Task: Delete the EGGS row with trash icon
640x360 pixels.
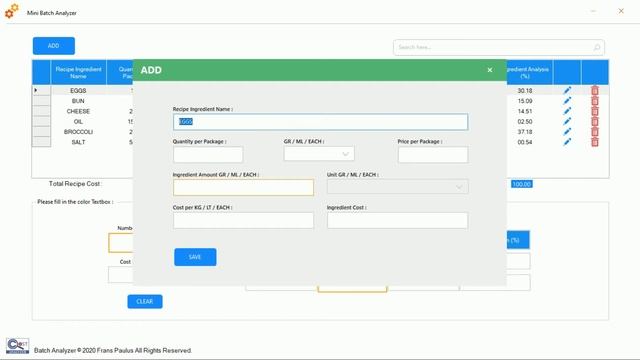Action: (x=595, y=90)
